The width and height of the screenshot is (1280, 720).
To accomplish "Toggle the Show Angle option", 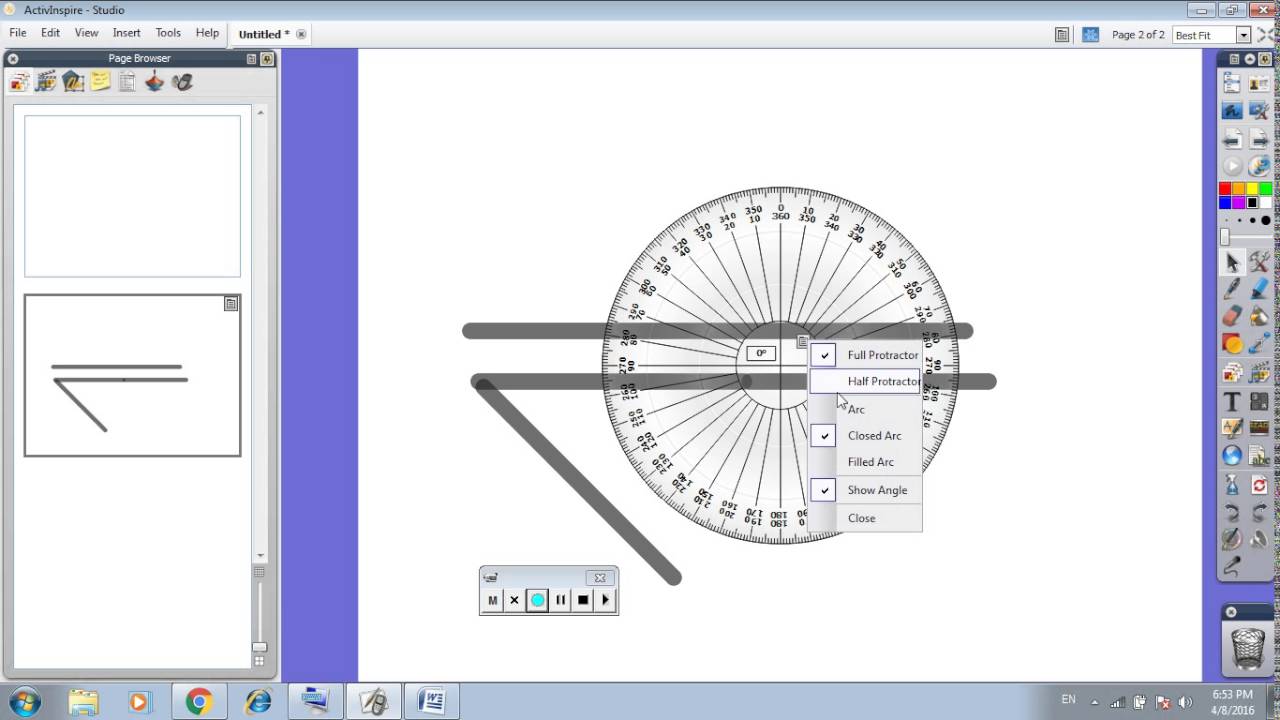I will click(x=865, y=490).
